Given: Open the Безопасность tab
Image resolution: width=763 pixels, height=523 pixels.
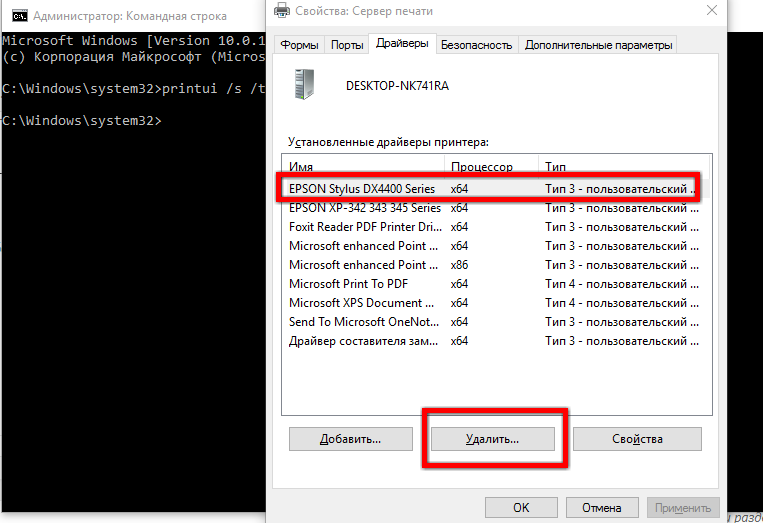Looking at the screenshot, I should (x=476, y=45).
